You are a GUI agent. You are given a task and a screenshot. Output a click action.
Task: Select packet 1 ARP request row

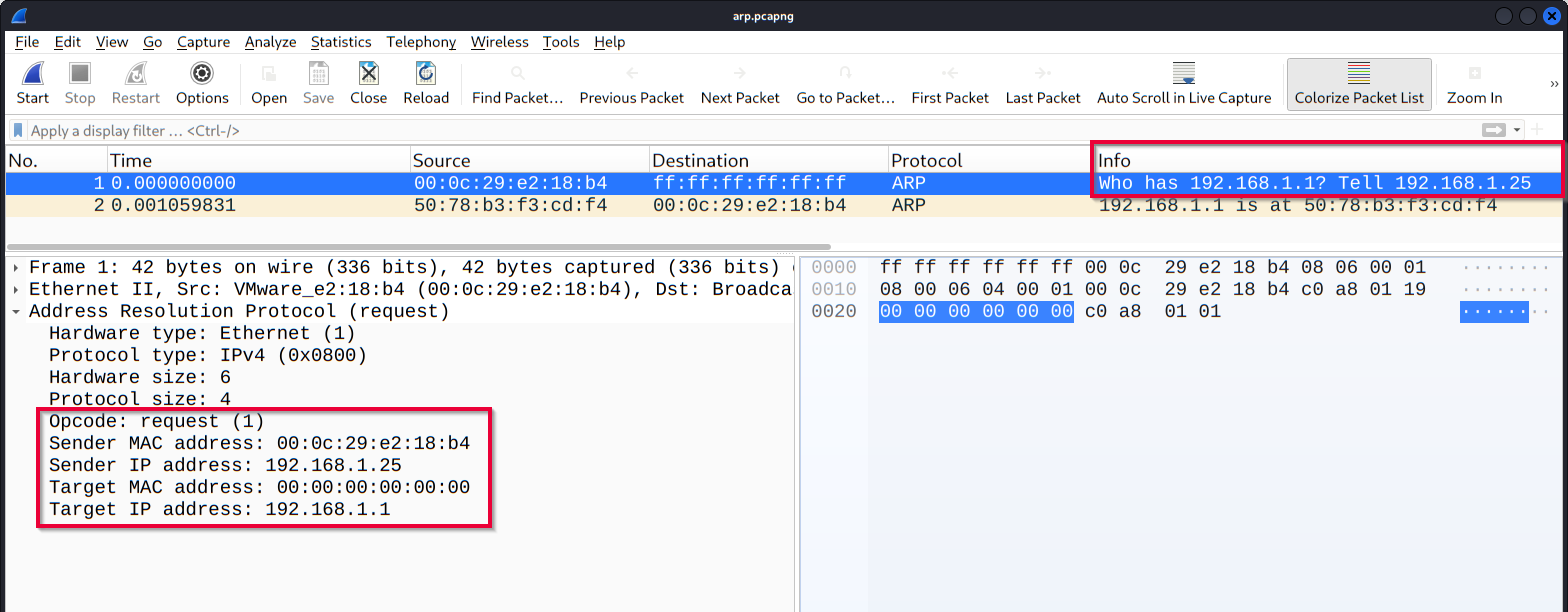(783, 183)
